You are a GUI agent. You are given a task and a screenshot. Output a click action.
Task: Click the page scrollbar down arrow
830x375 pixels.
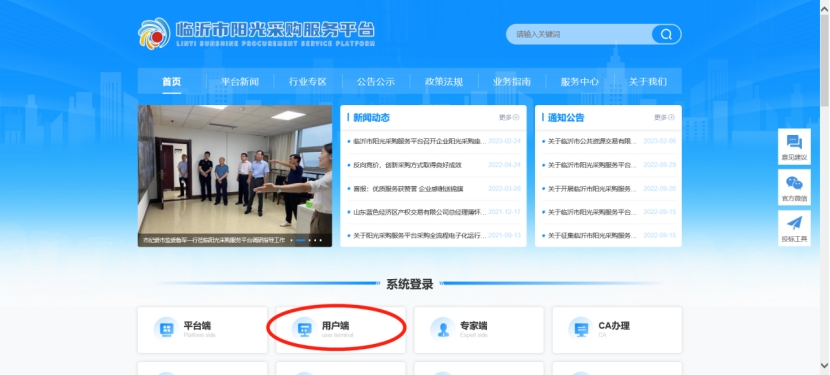tap(825, 365)
